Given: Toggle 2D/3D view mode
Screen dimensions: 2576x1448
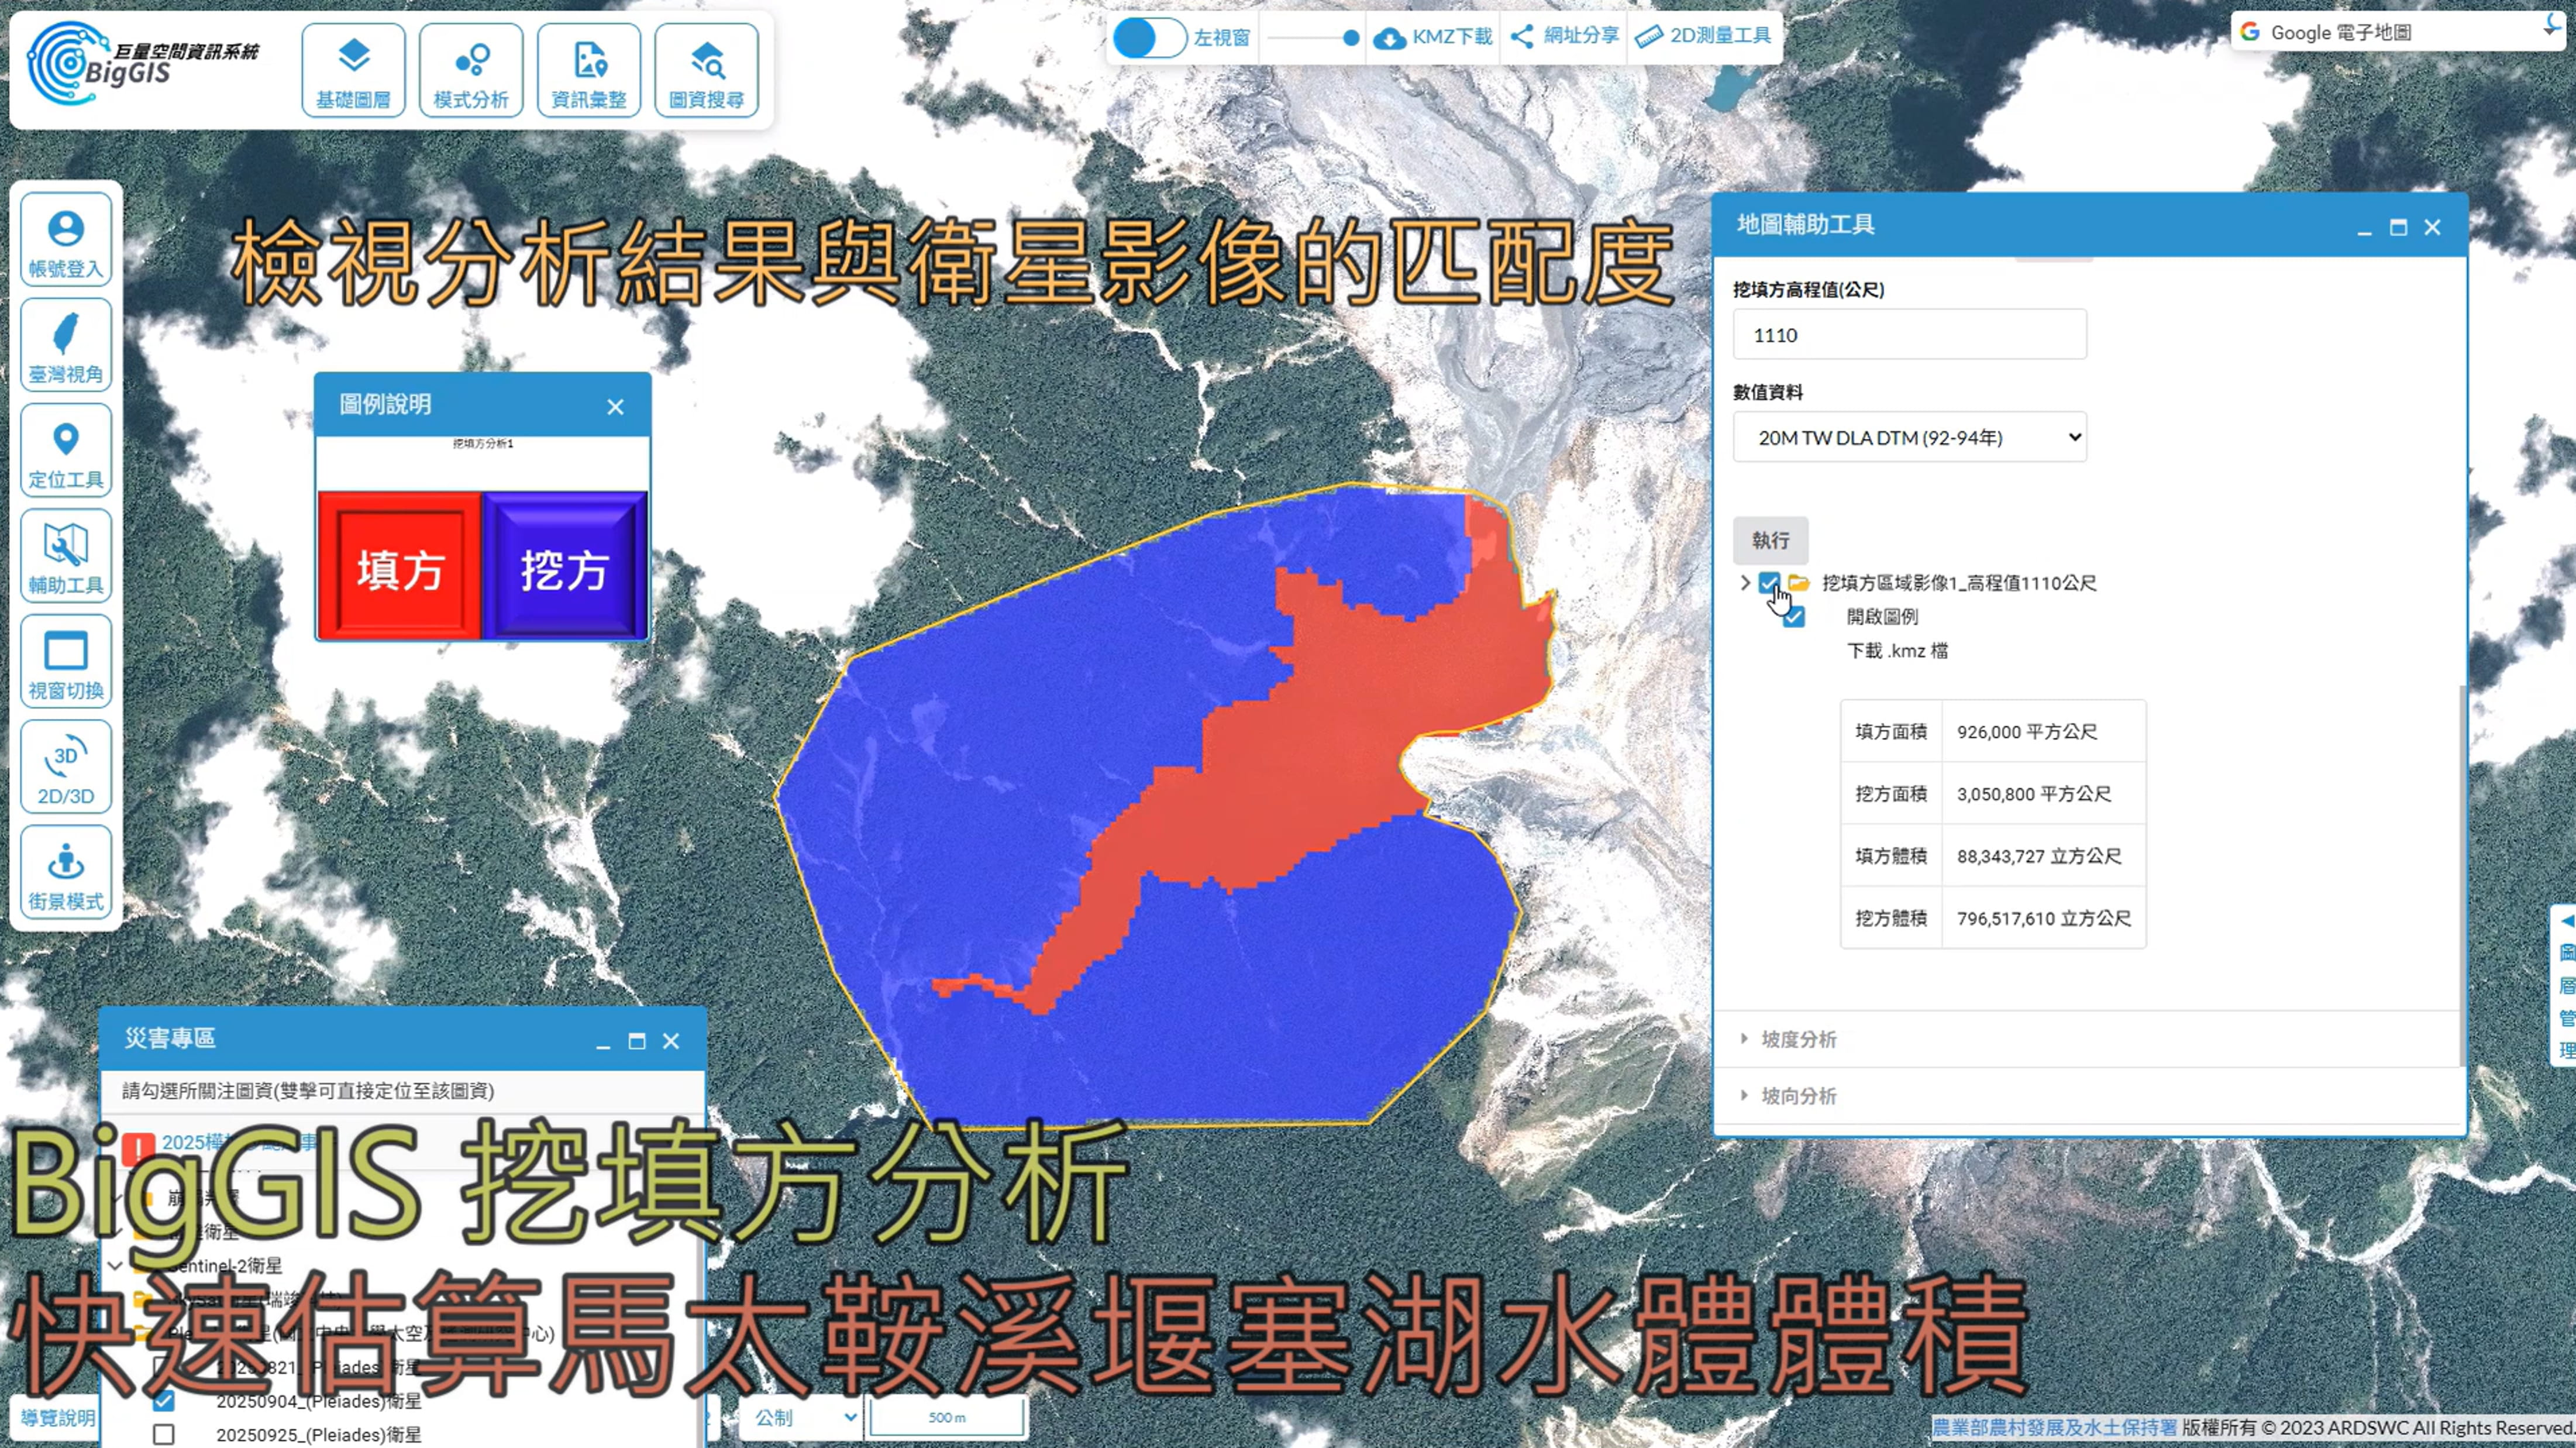Looking at the screenshot, I should pyautogui.click(x=66, y=768).
